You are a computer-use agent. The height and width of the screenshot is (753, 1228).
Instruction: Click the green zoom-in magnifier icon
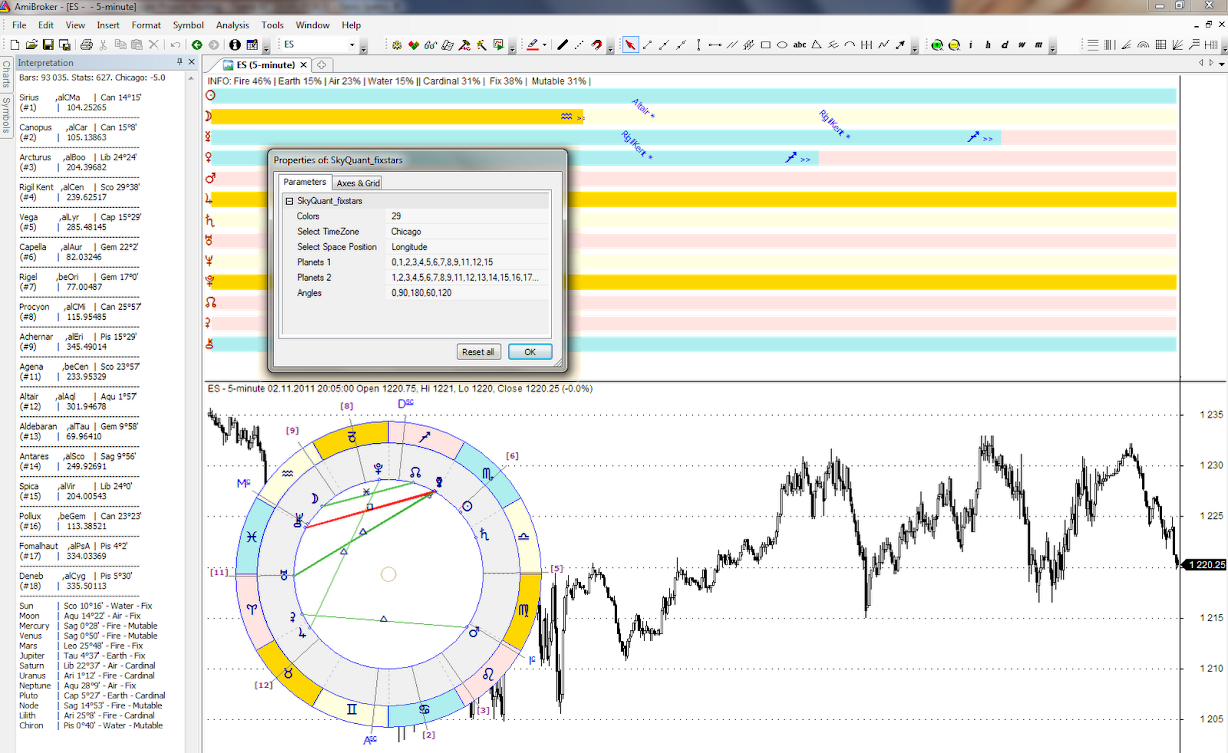tap(937, 45)
